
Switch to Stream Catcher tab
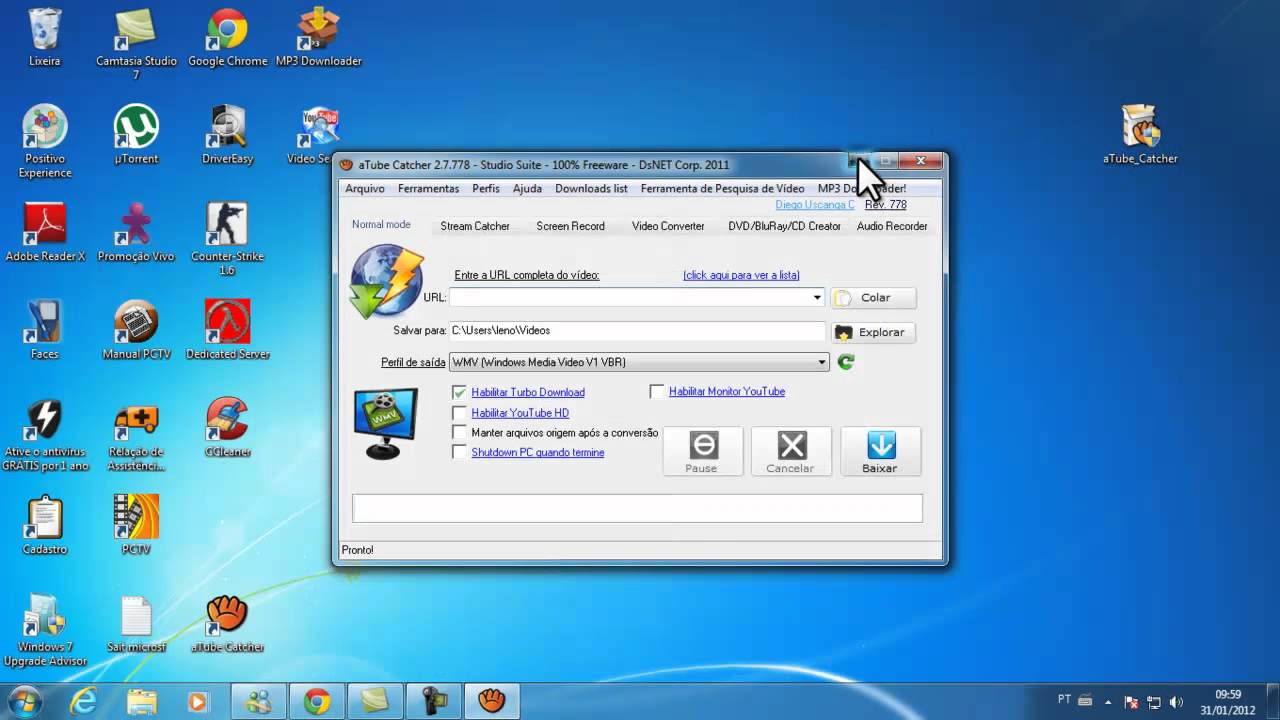[475, 226]
